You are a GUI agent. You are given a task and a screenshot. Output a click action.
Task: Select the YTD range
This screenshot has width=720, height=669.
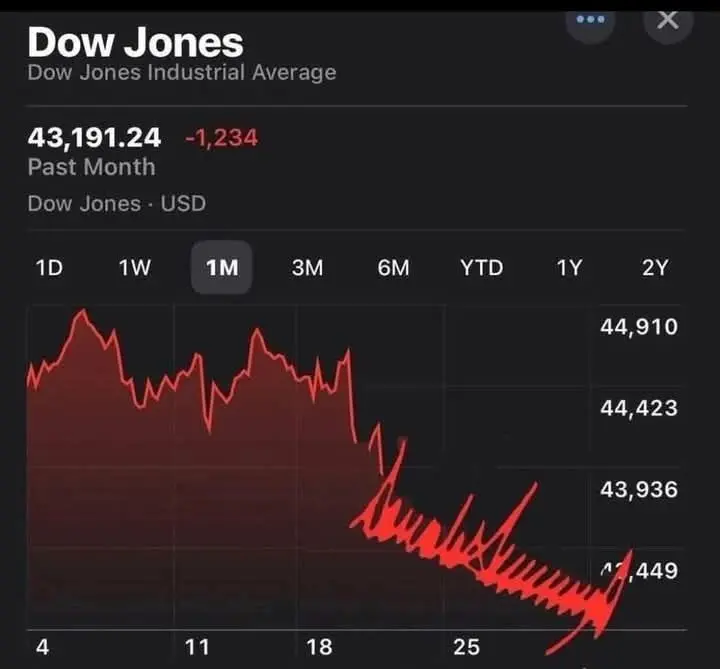[x=481, y=268]
